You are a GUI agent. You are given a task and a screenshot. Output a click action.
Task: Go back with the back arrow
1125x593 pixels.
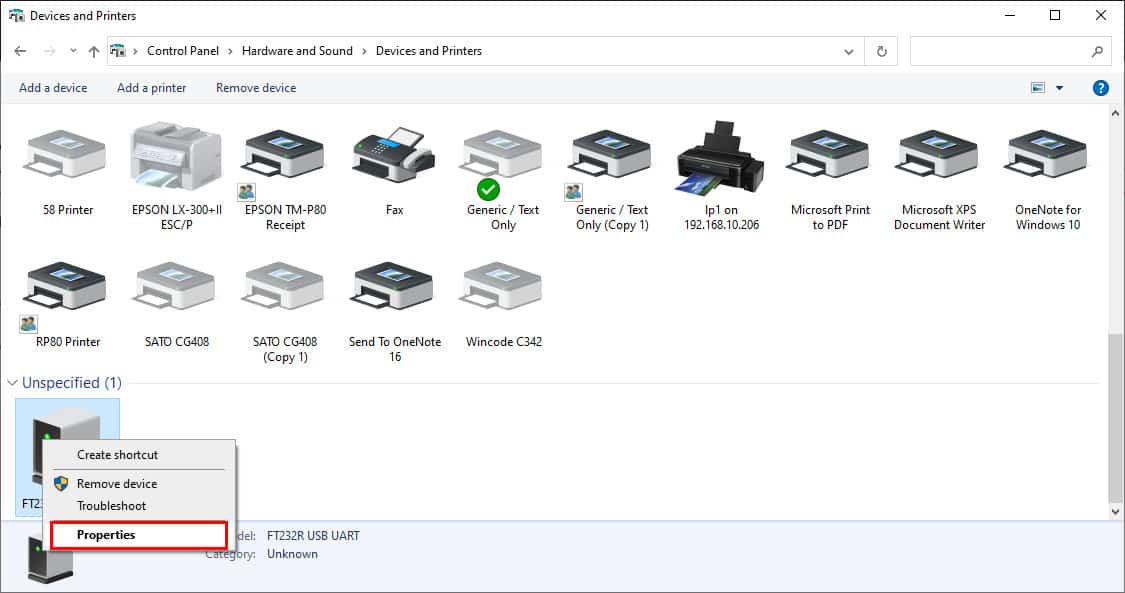coord(20,51)
